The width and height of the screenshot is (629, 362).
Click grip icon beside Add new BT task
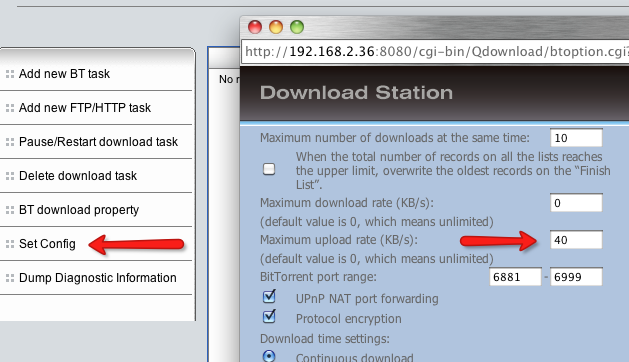click(x=10, y=74)
